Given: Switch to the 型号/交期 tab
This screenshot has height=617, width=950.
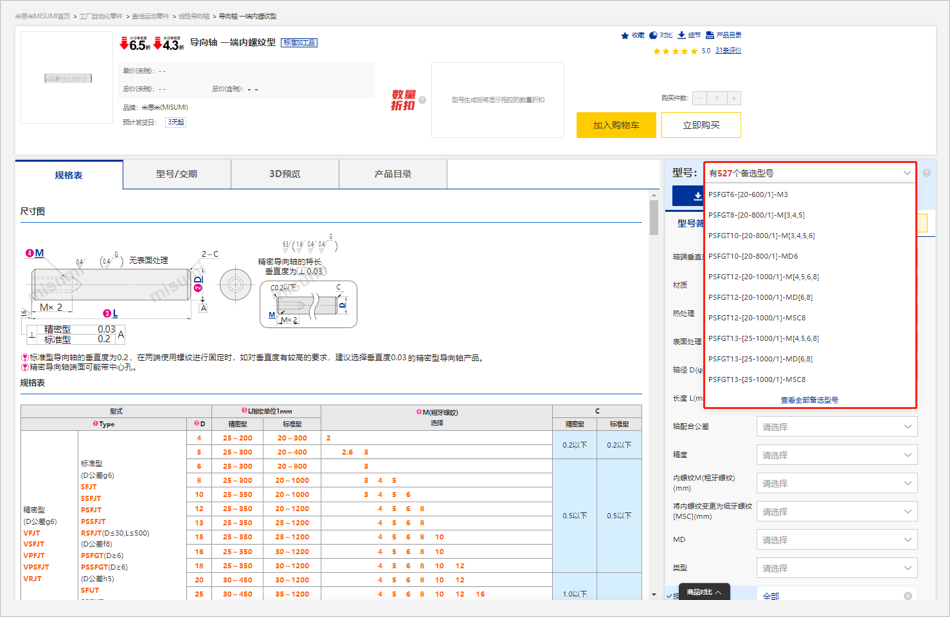Looking at the screenshot, I should pyautogui.click(x=177, y=174).
